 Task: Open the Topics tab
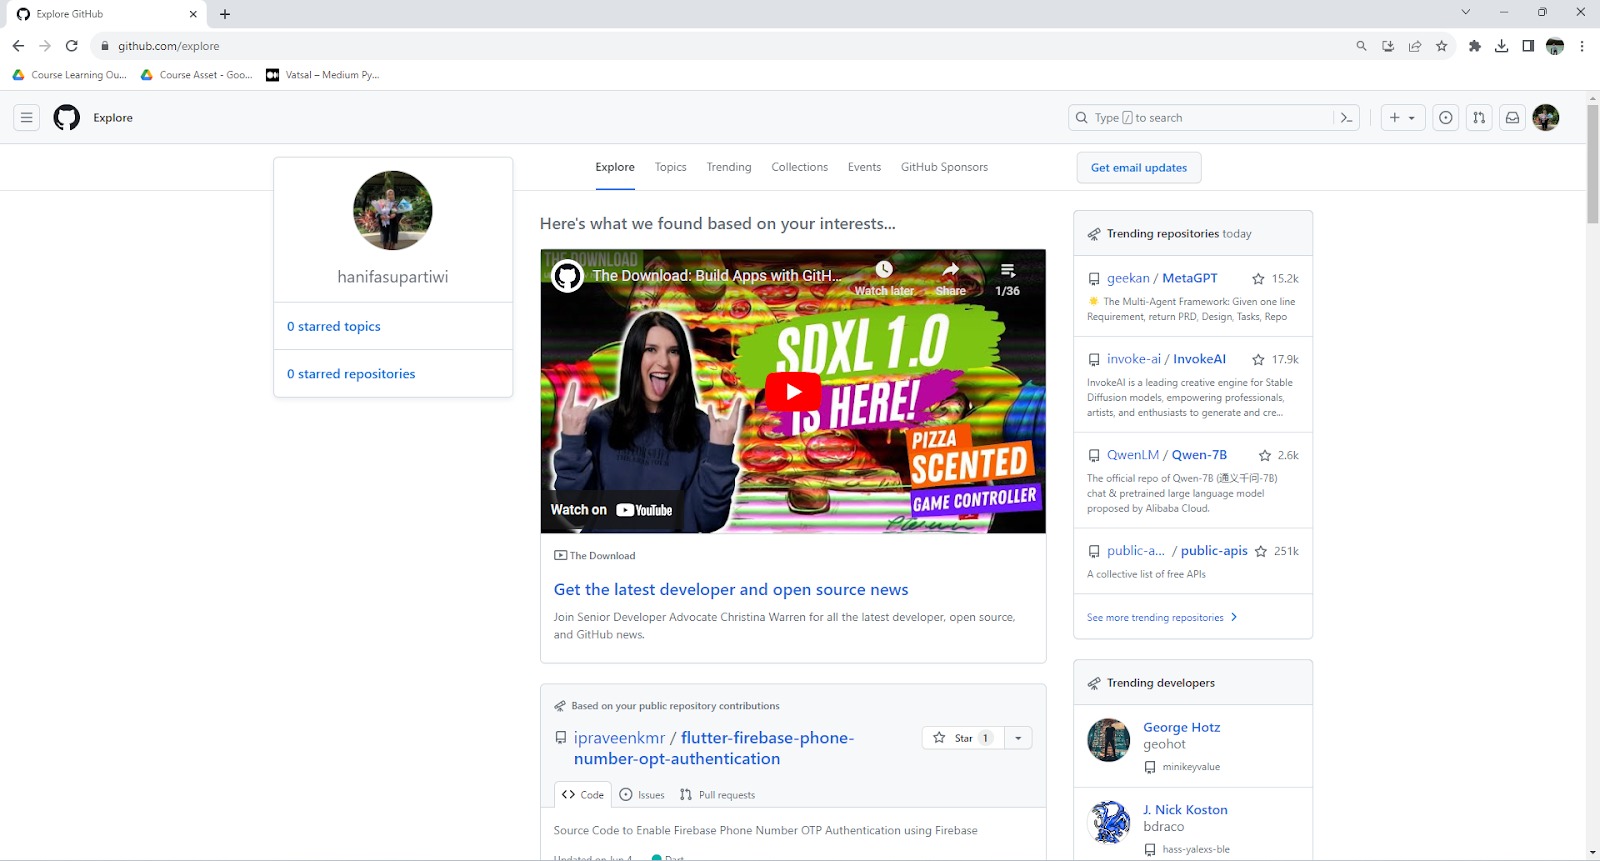(x=671, y=167)
